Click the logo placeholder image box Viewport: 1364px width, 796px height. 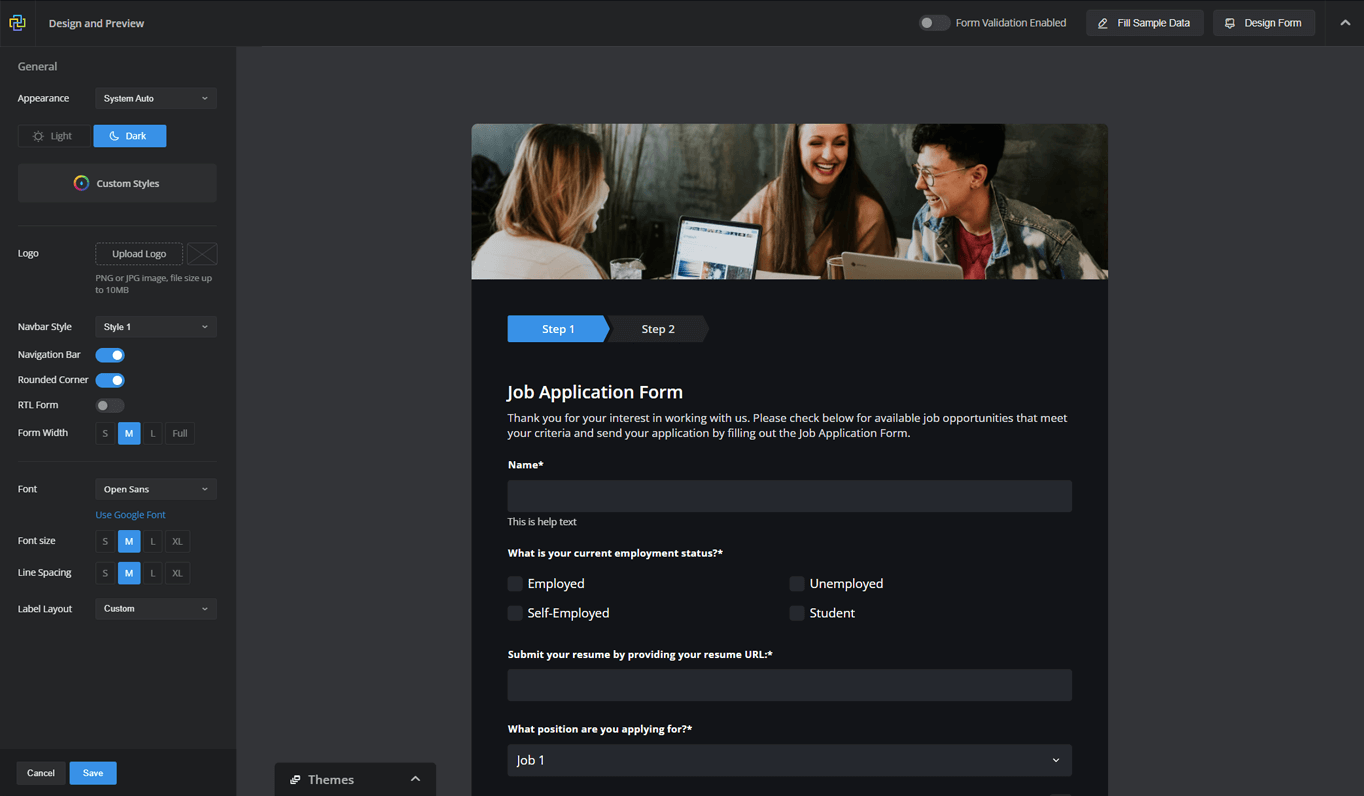coord(202,254)
